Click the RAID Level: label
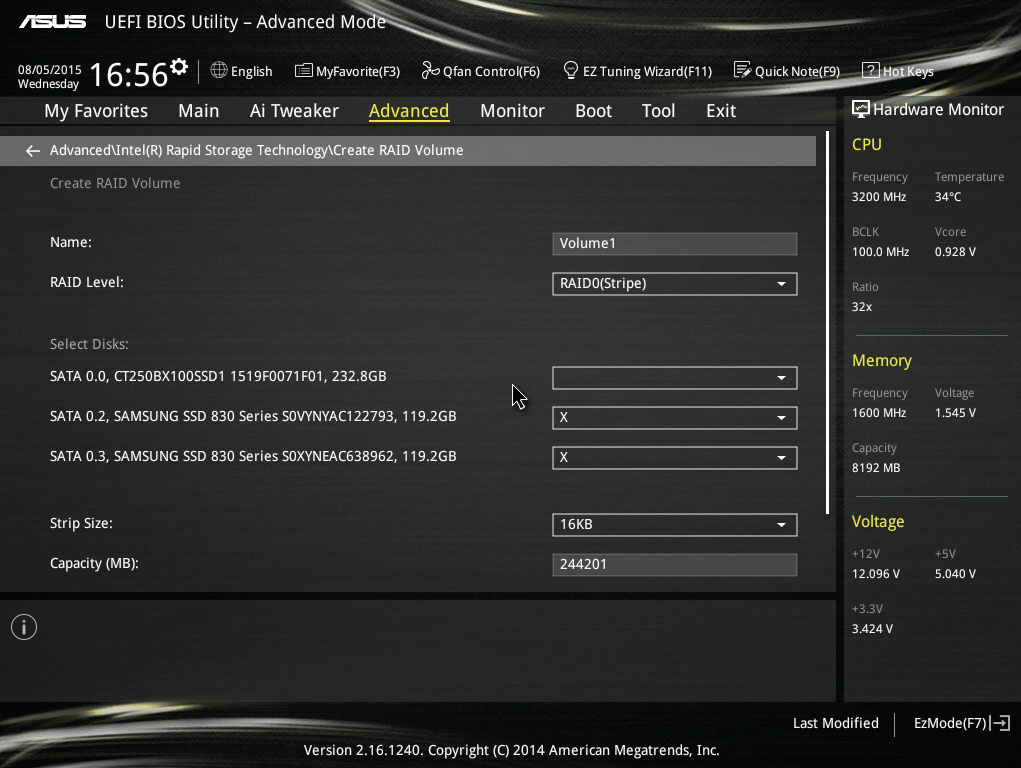The image size is (1021, 768). 87,283
